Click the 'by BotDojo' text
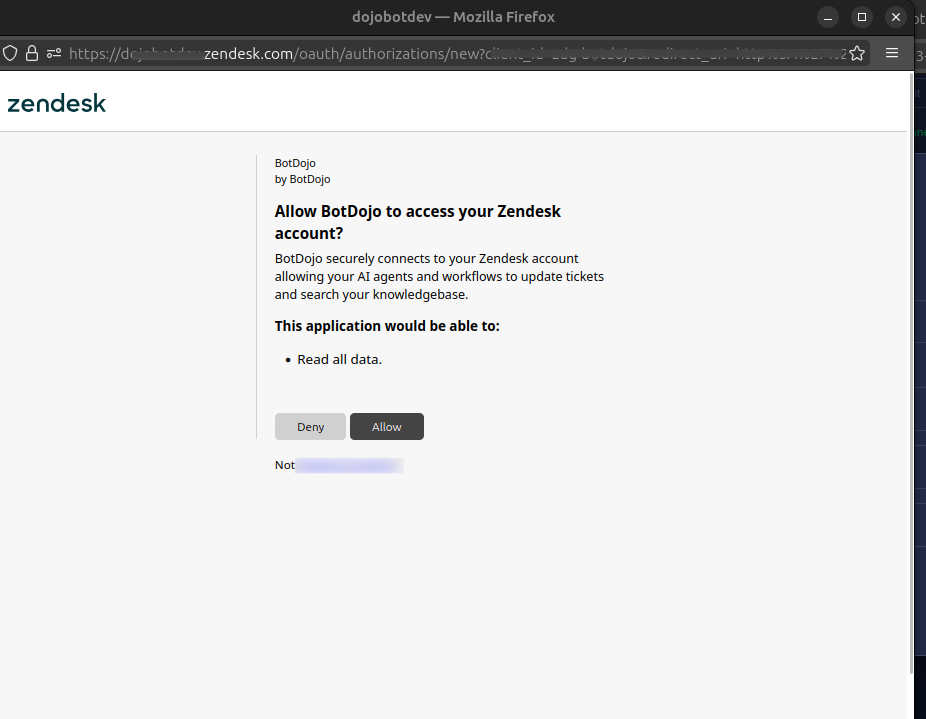 click(302, 179)
